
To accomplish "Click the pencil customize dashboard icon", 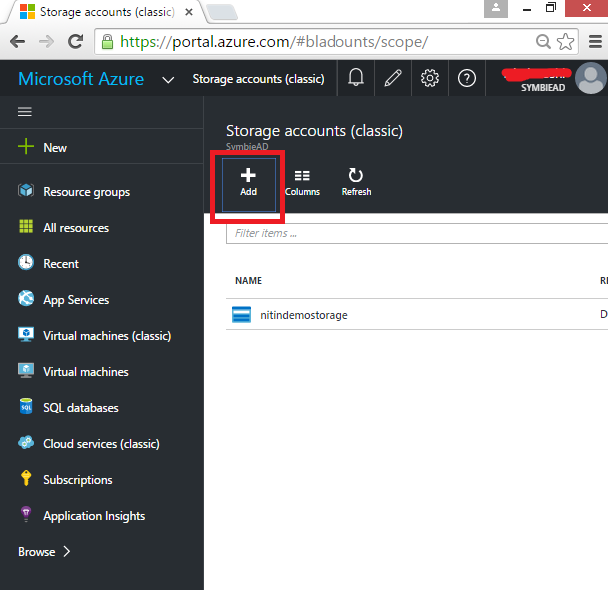I will coord(393,78).
